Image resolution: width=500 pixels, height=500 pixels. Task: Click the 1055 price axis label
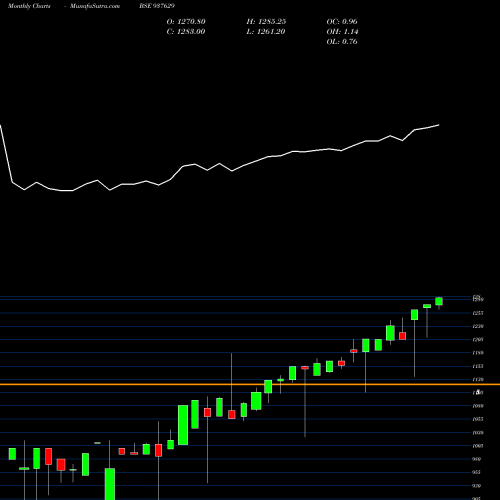tap(478, 419)
